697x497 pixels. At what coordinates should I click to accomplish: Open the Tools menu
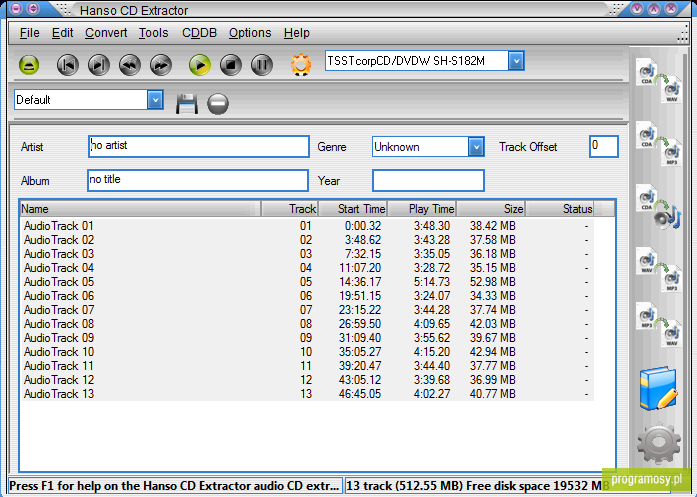click(153, 33)
